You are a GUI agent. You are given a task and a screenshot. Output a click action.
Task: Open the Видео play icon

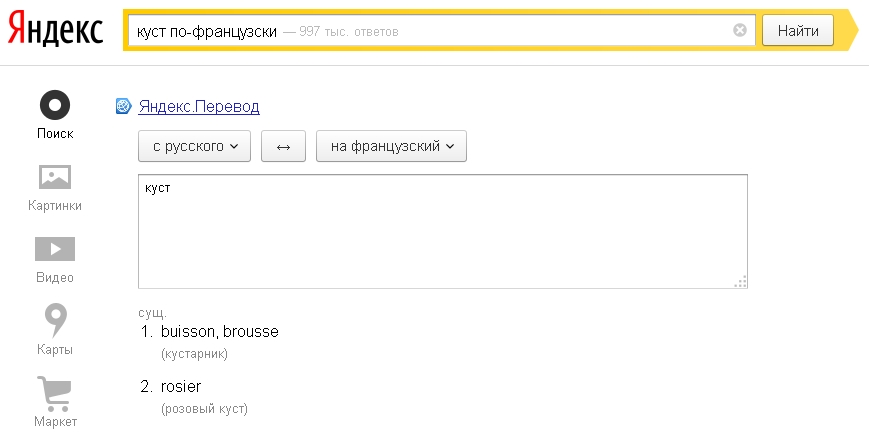pos(55,249)
